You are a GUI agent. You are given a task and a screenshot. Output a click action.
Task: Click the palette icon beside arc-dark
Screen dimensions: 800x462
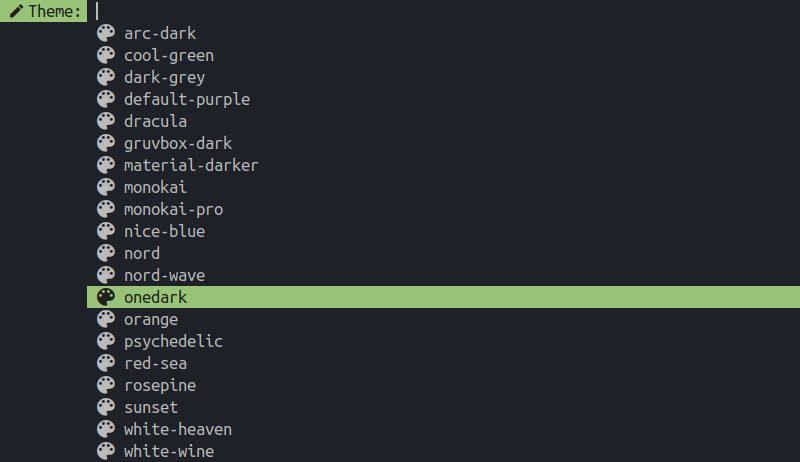[x=106, y=33]
